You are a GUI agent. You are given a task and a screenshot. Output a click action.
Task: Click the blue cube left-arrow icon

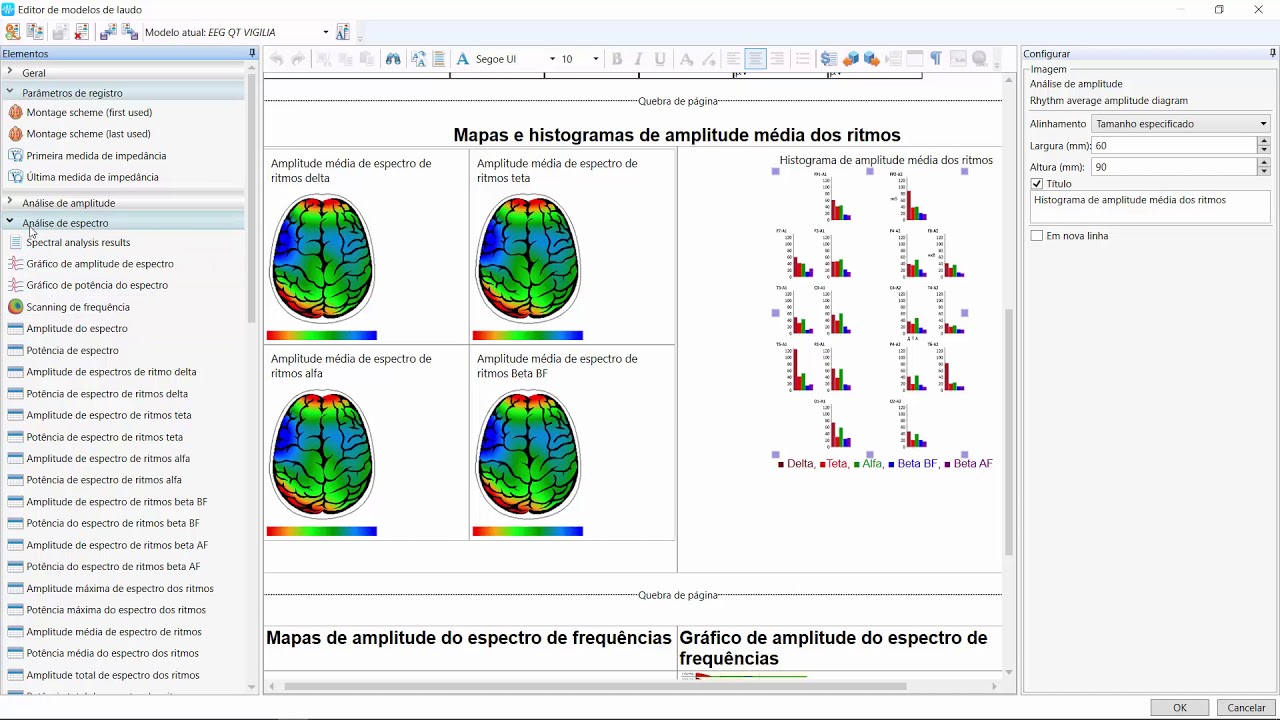850,59
